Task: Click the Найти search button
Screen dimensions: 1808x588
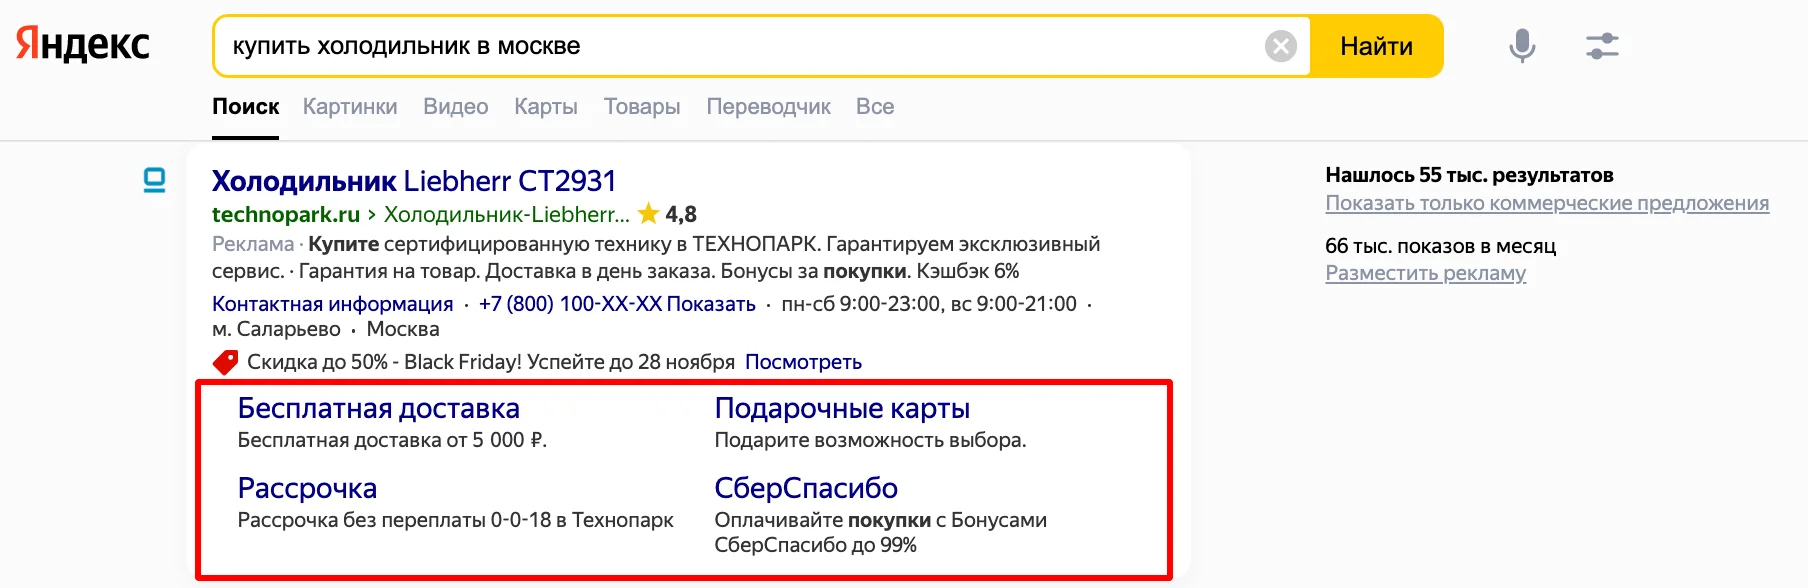Action: [x=1376, y=46]
